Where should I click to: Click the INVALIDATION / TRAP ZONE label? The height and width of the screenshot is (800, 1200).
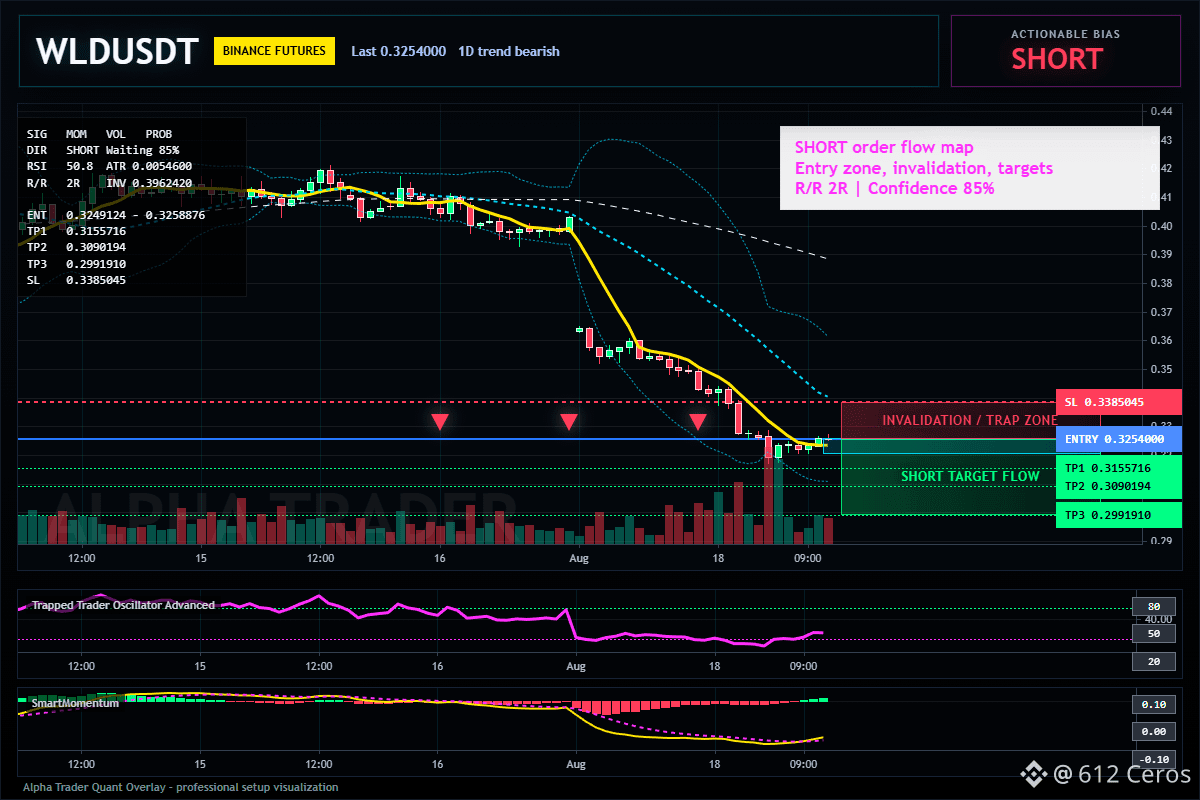point(970,421)
